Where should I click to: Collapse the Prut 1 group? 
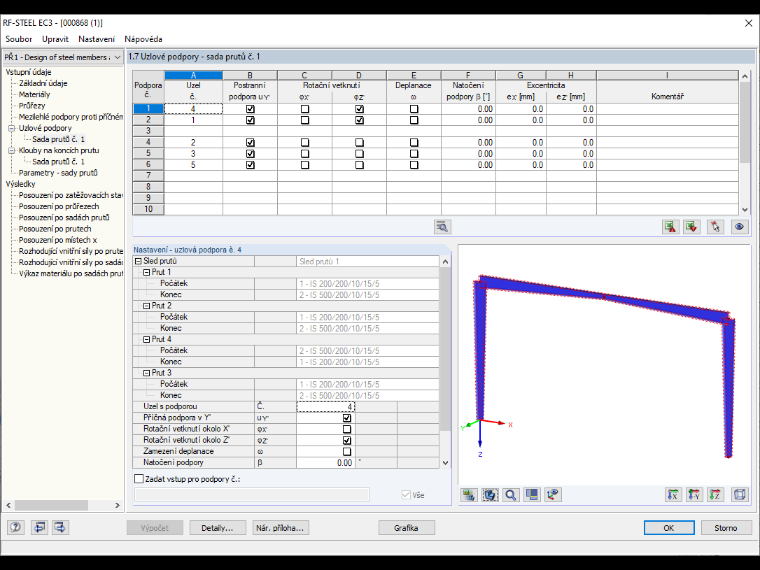click(146, 272)
